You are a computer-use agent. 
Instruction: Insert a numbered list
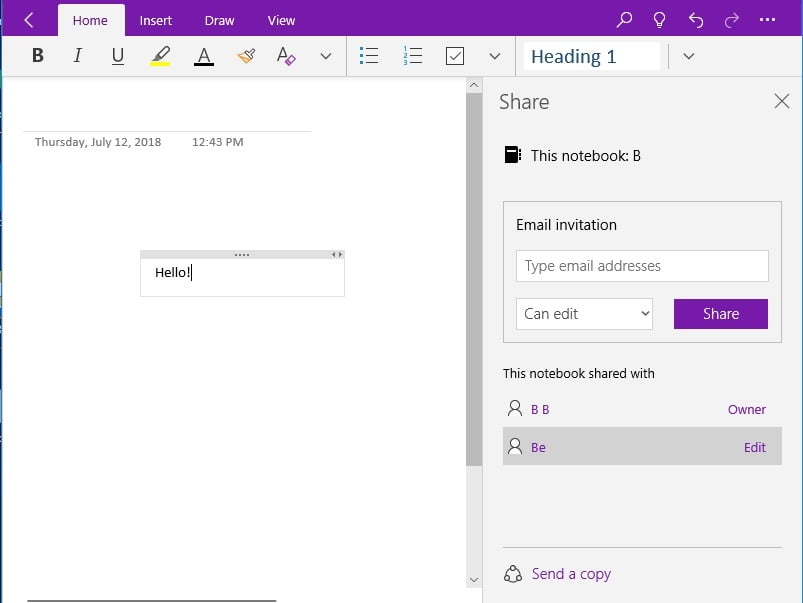(x=412, y=55)
